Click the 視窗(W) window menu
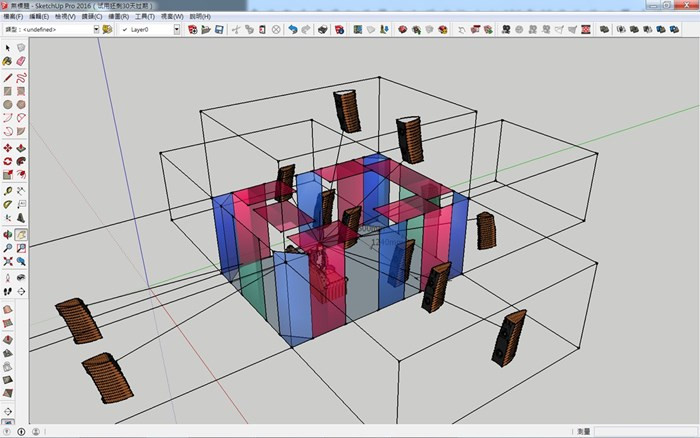This screenshot has width=700, height=438. tap(172, 17)
